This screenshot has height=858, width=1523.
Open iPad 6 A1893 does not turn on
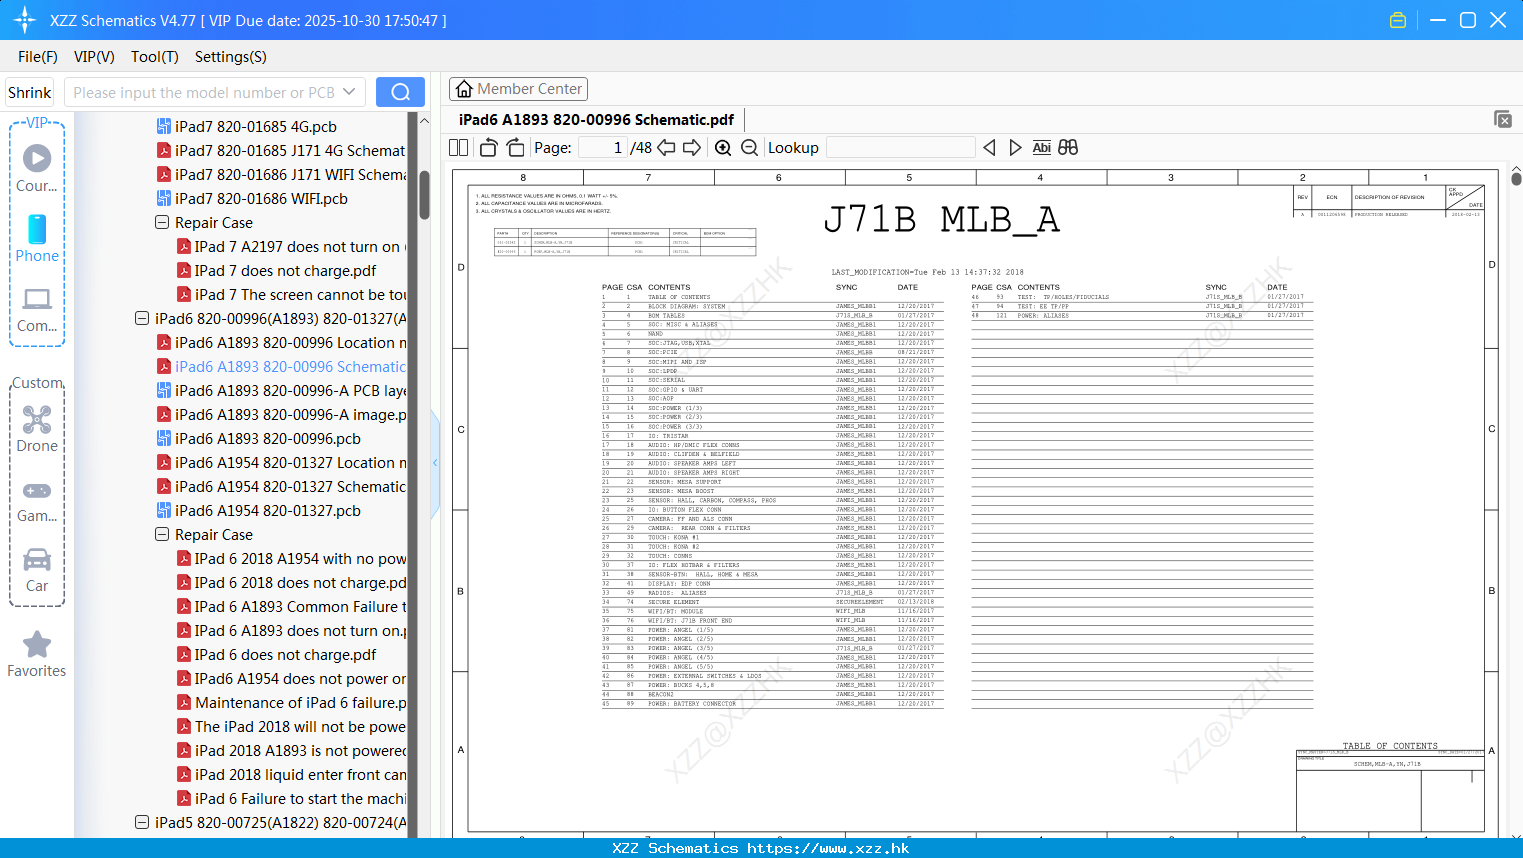pos(291,630)
